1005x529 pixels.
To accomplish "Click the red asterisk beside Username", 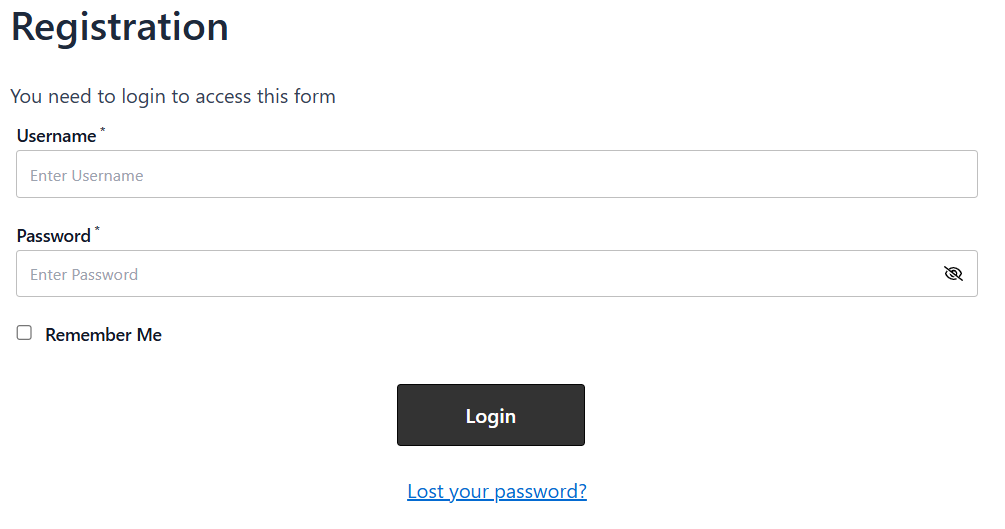I will pyautogui.click(x=102, y=130).
